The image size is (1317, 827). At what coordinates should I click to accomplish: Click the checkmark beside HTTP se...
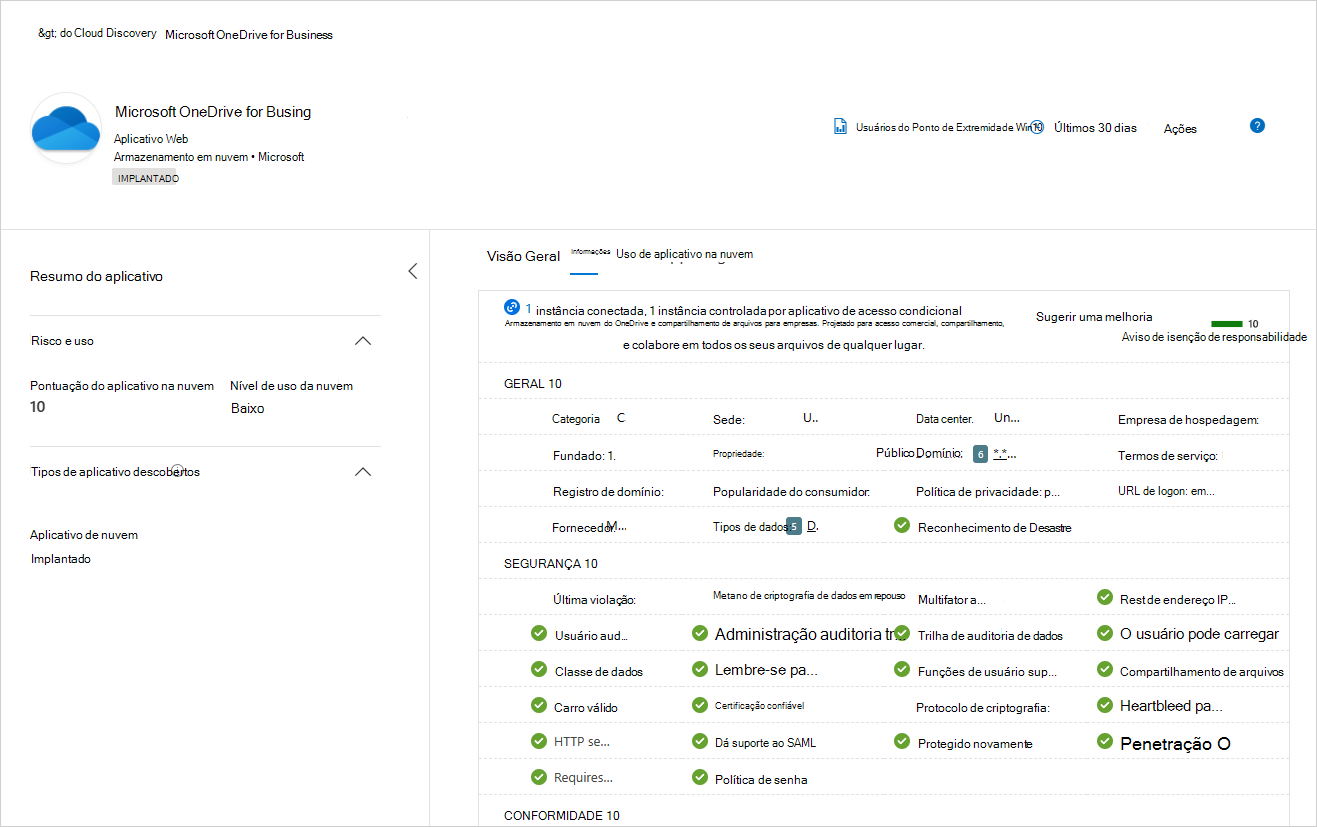(539, 741)
